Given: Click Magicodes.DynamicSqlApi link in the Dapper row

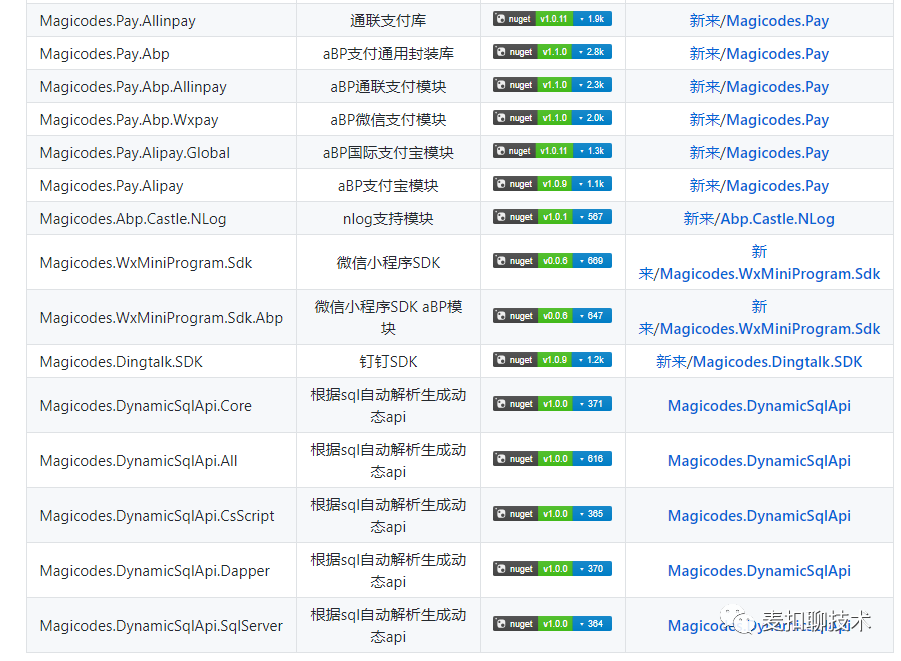Looking at the screenshot, I should click(x=759, y=571).
